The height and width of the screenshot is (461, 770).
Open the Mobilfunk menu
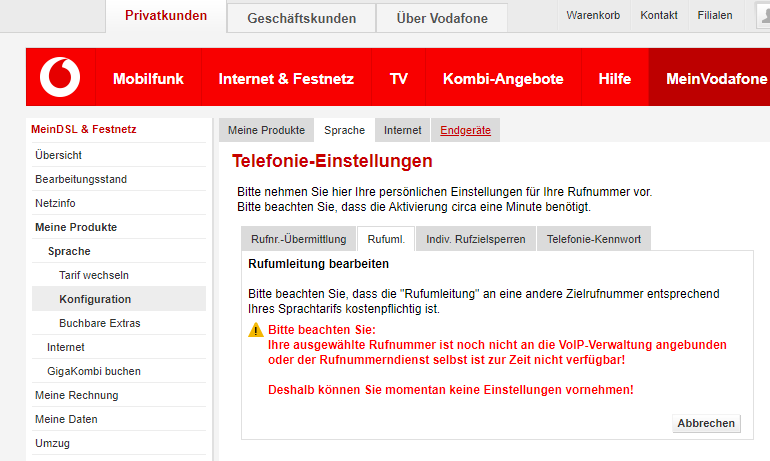click(148, 79)
